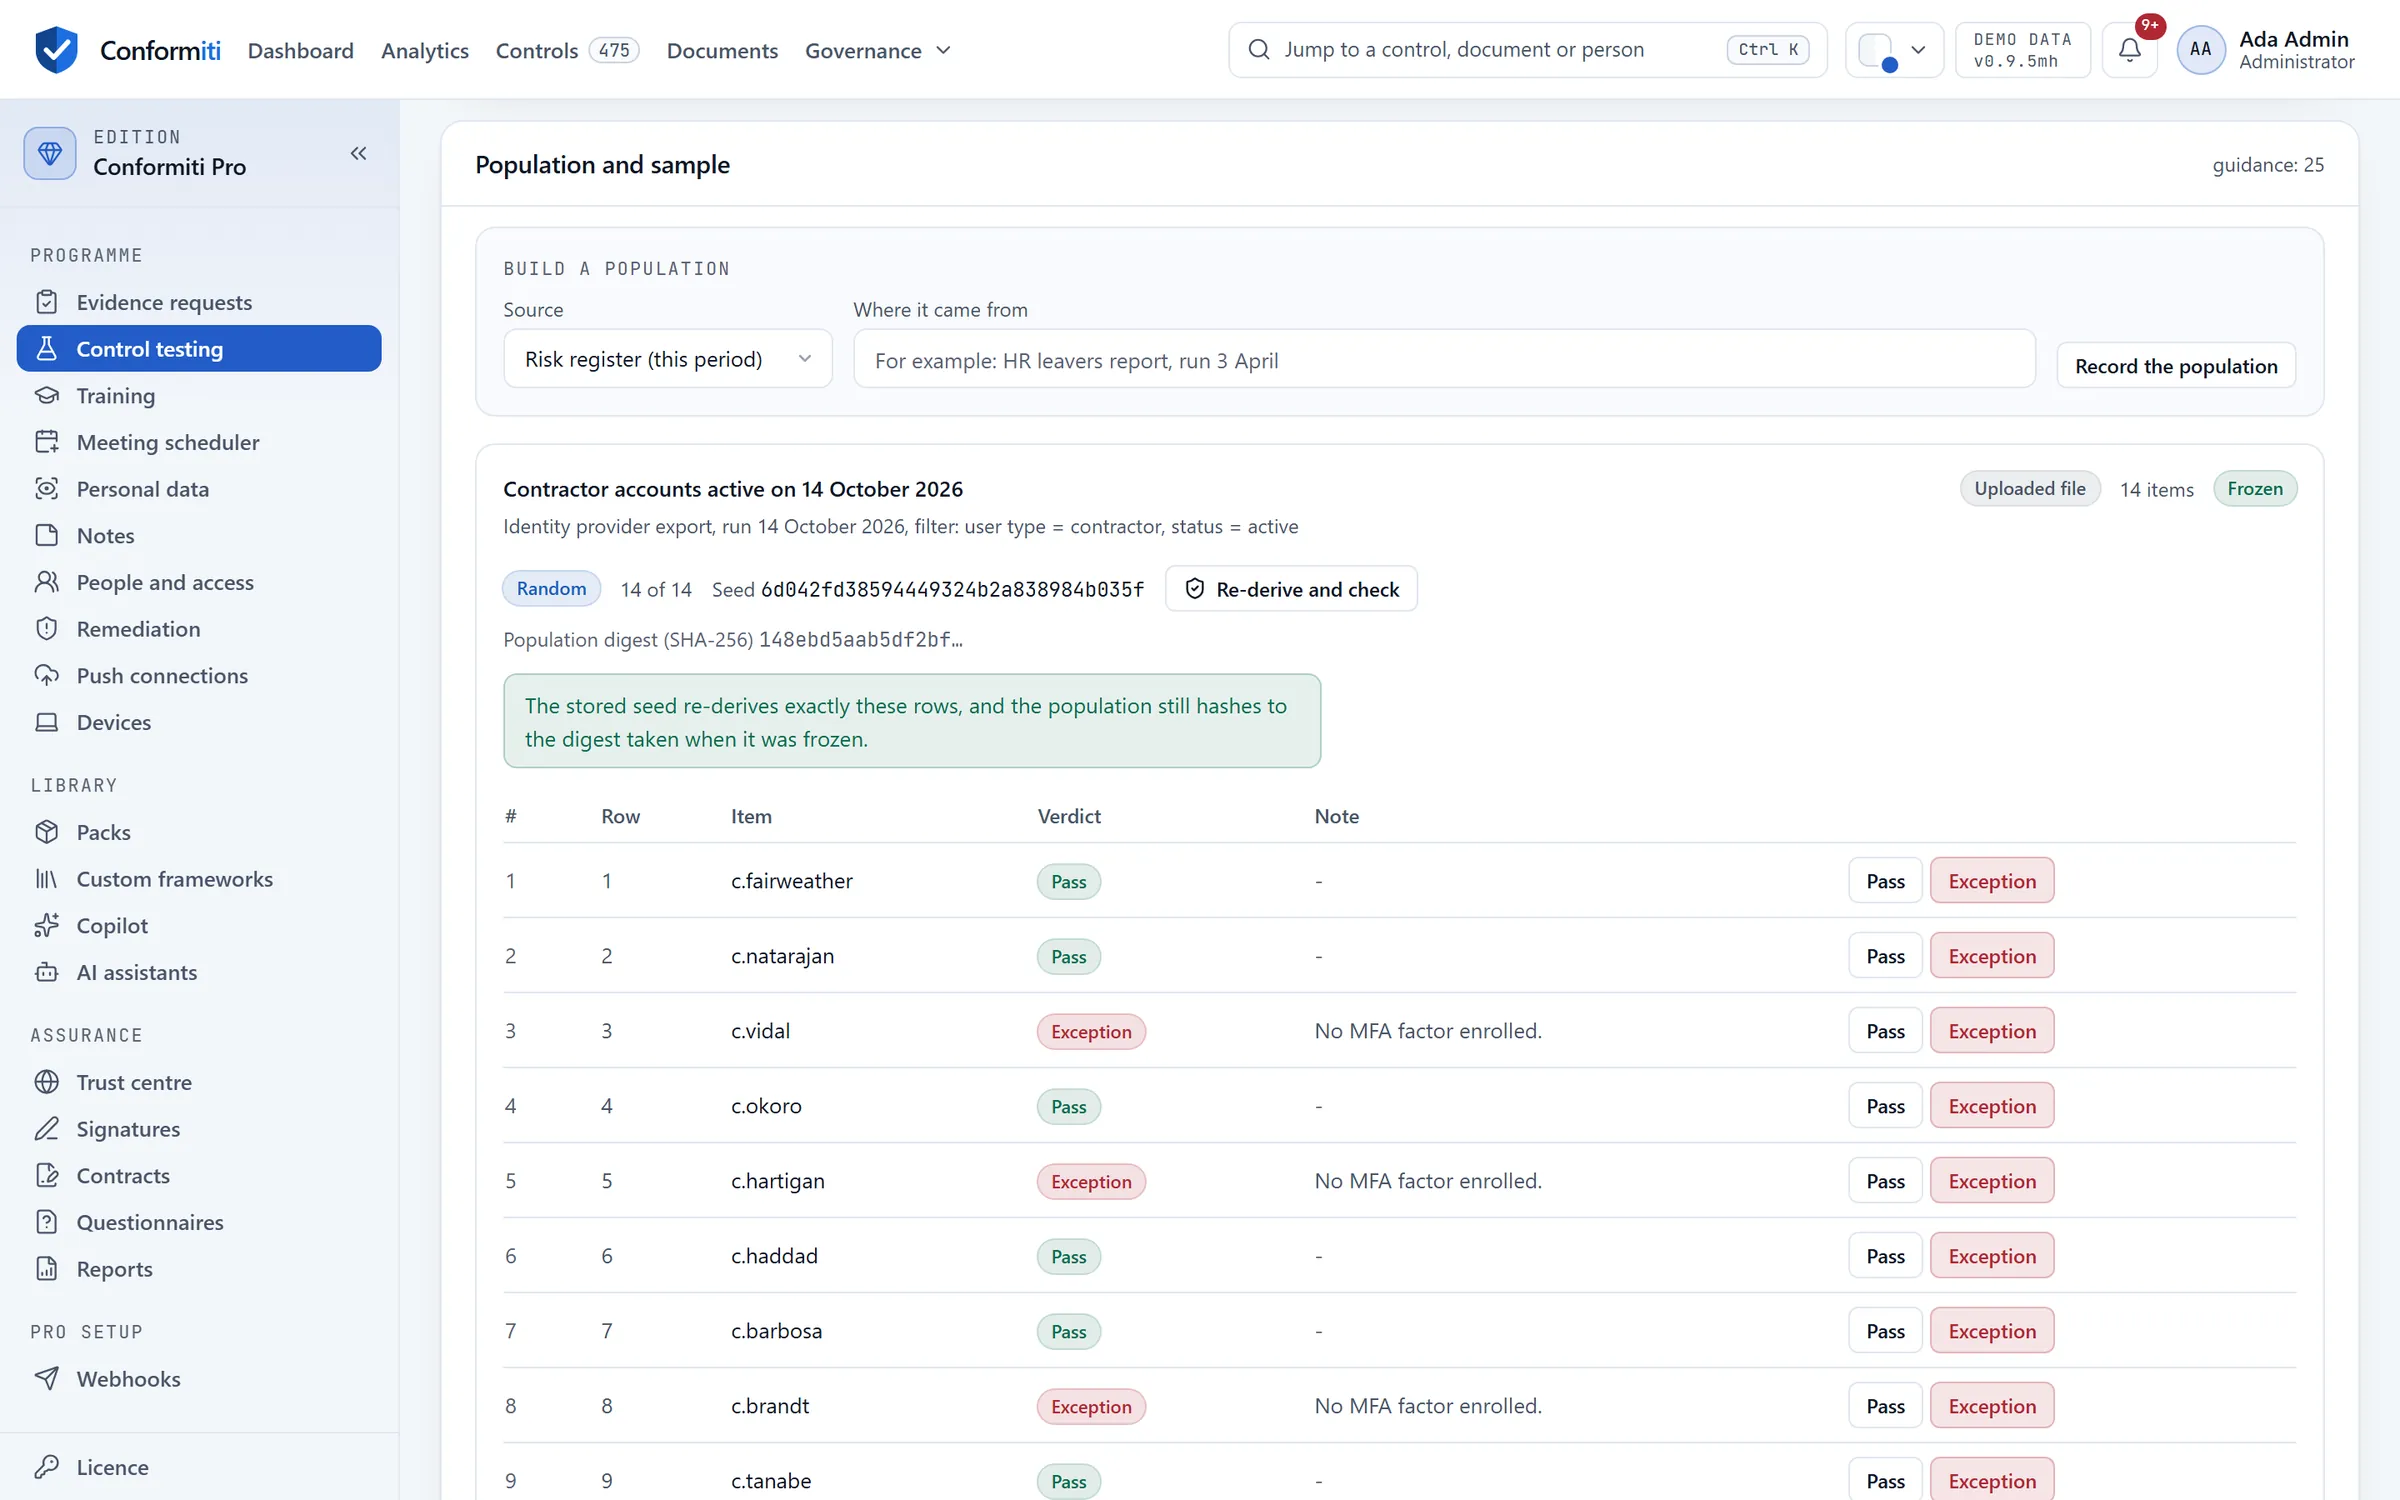Click the Personal data icon
The width and height of the screenshot is (2400, 1500).
coord(47,489)
